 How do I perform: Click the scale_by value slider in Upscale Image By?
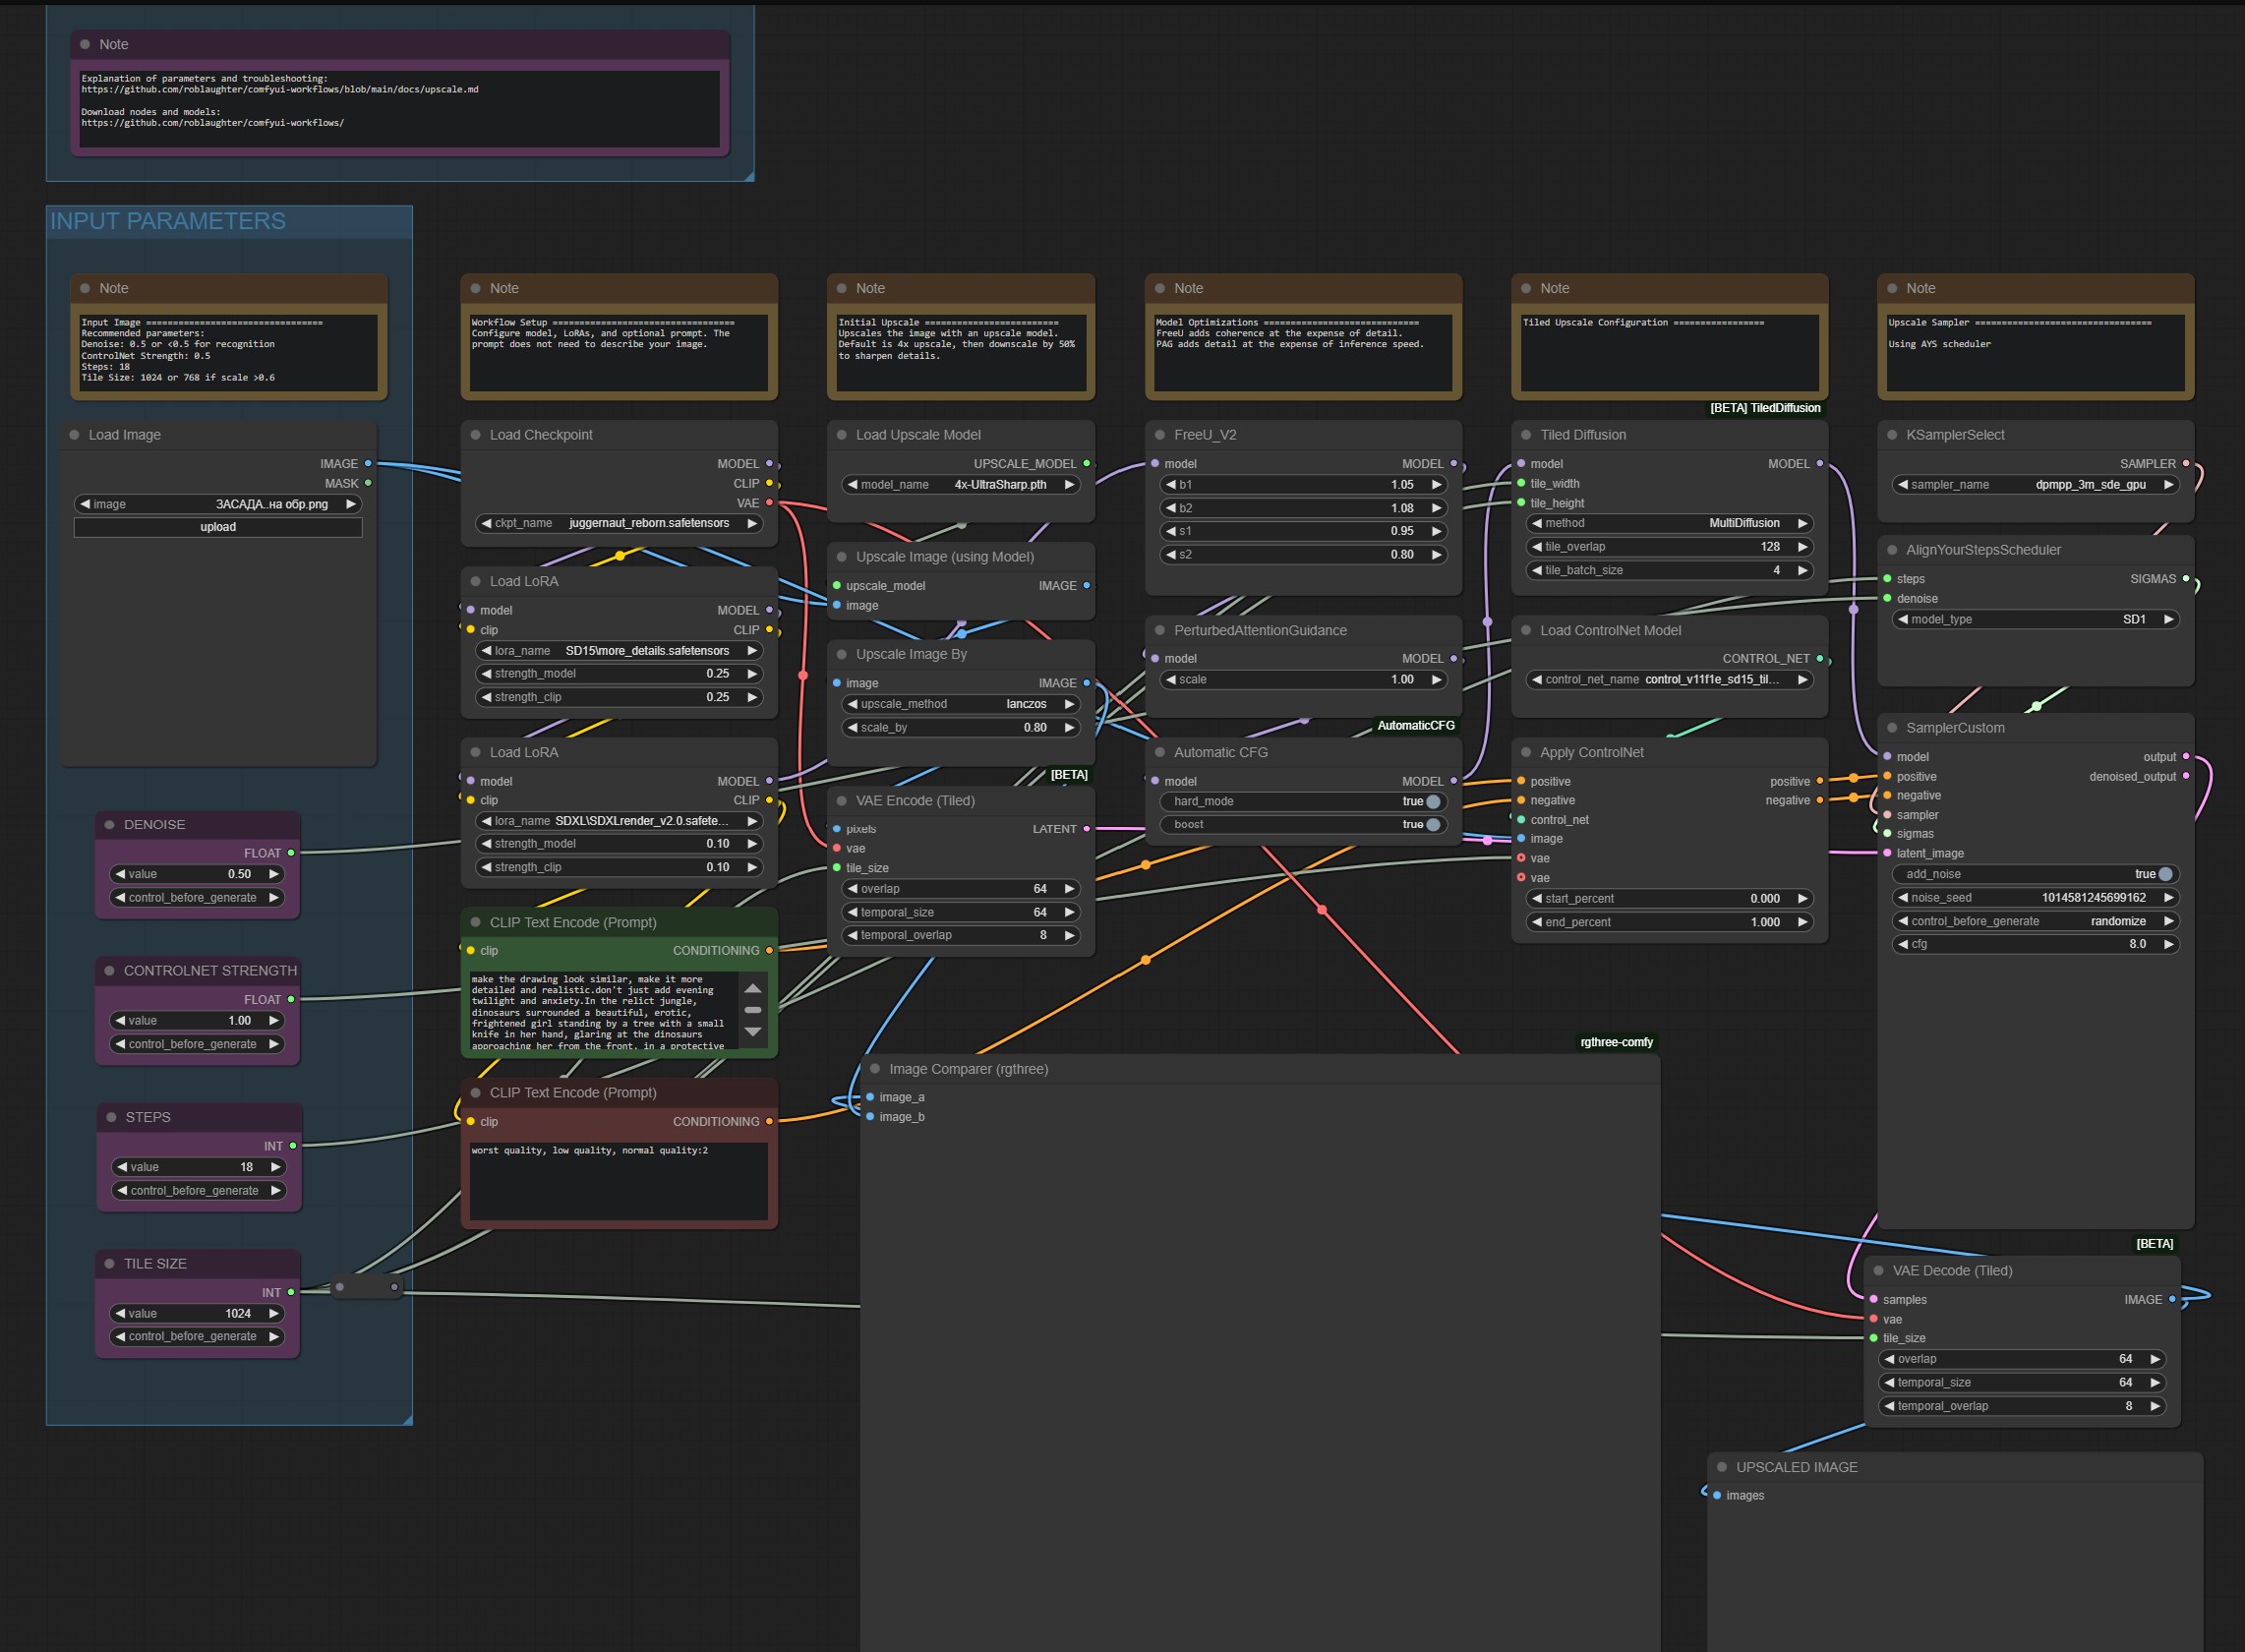[x=960, y=728]
